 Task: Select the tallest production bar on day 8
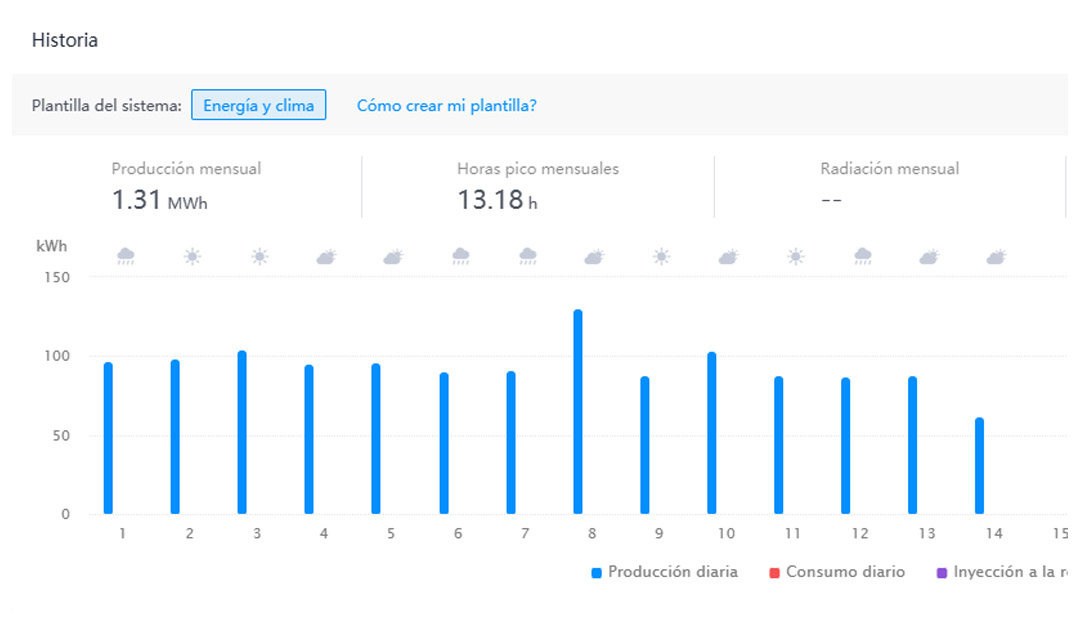(x=577, y=412)
